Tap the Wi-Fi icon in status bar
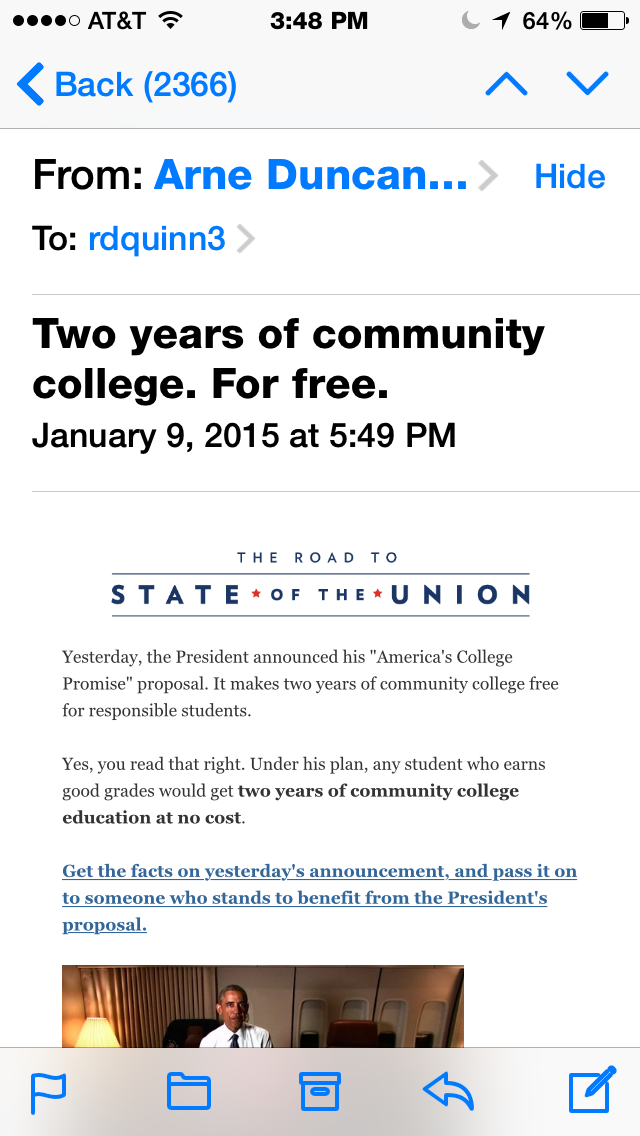 (171, 21)
